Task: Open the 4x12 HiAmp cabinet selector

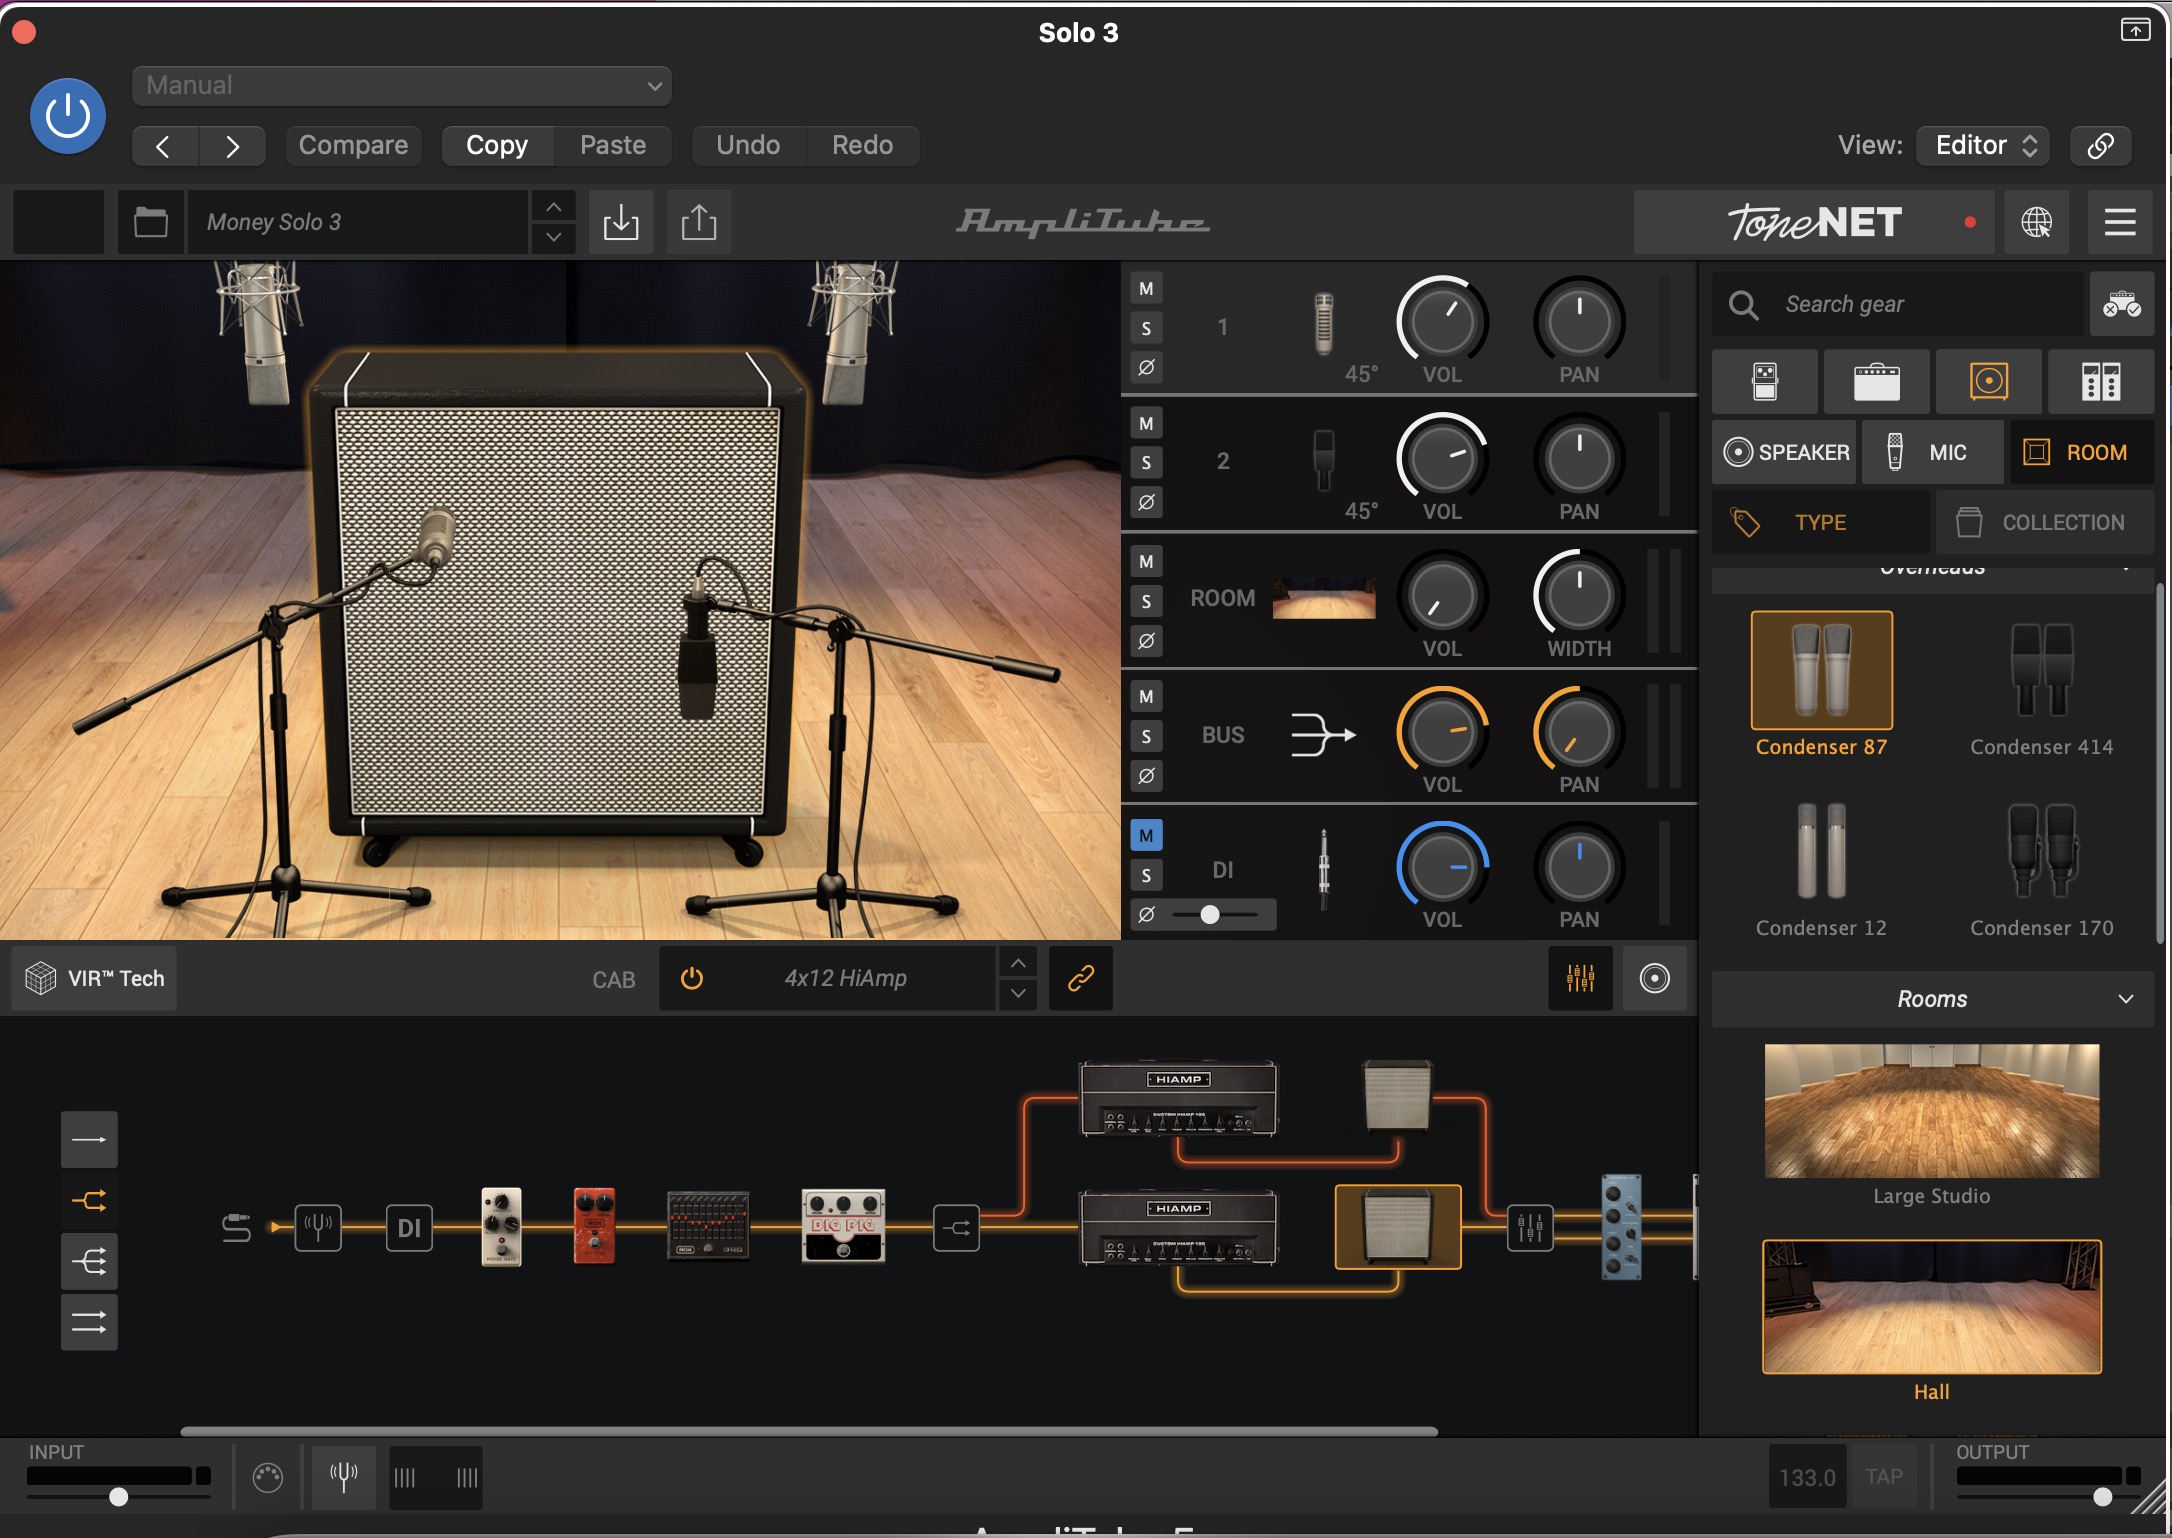Action: click(x=845, y=978)
